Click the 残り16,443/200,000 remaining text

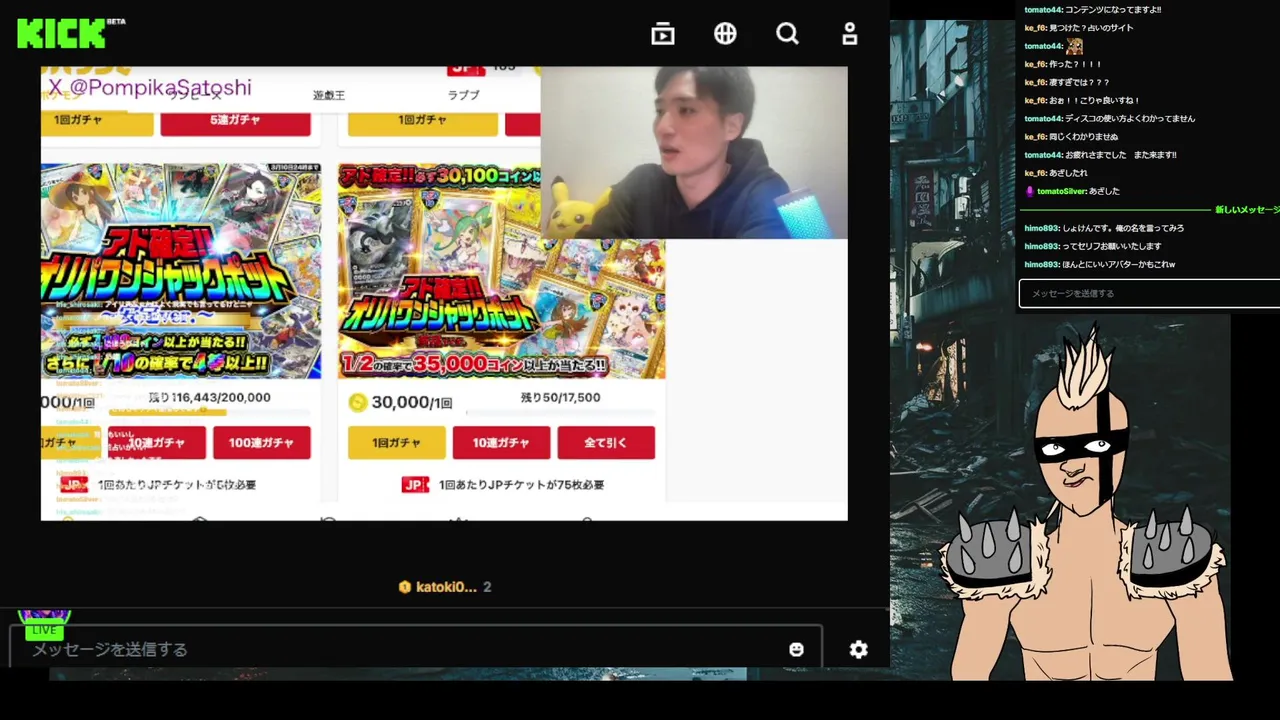pyautogui.click(x=209, y=397)
